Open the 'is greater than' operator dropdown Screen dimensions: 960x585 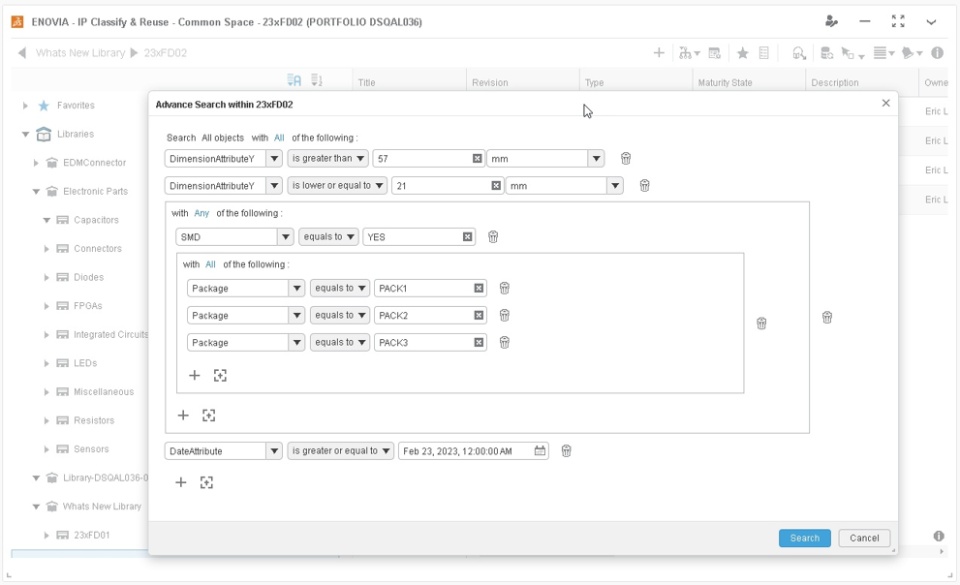pyautogui.click(x=328, y=158)
